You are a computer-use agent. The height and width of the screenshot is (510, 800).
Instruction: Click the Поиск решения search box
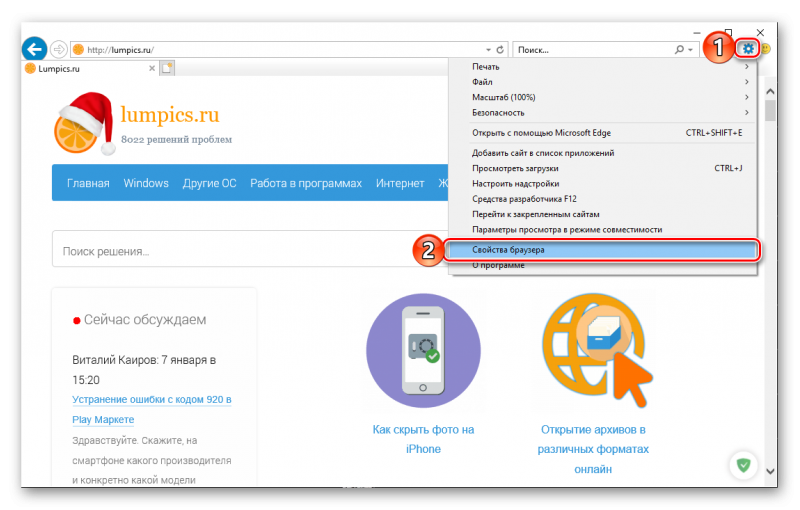click(250, 249)
